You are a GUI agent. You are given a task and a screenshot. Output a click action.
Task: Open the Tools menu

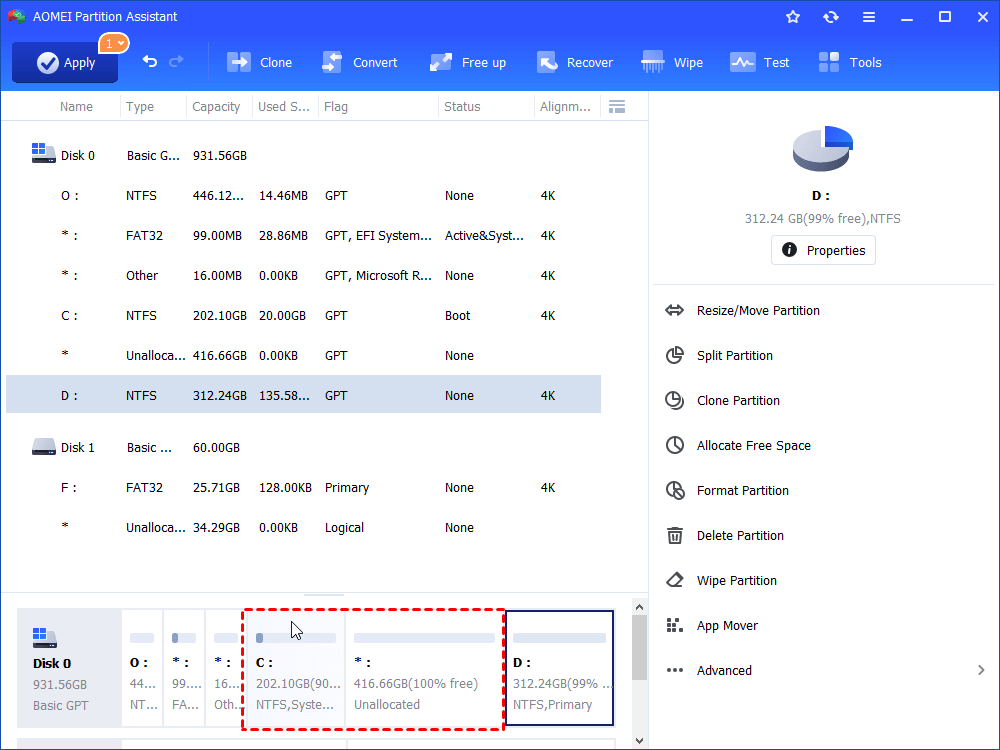pyautogui.click(x=849, y=62)
